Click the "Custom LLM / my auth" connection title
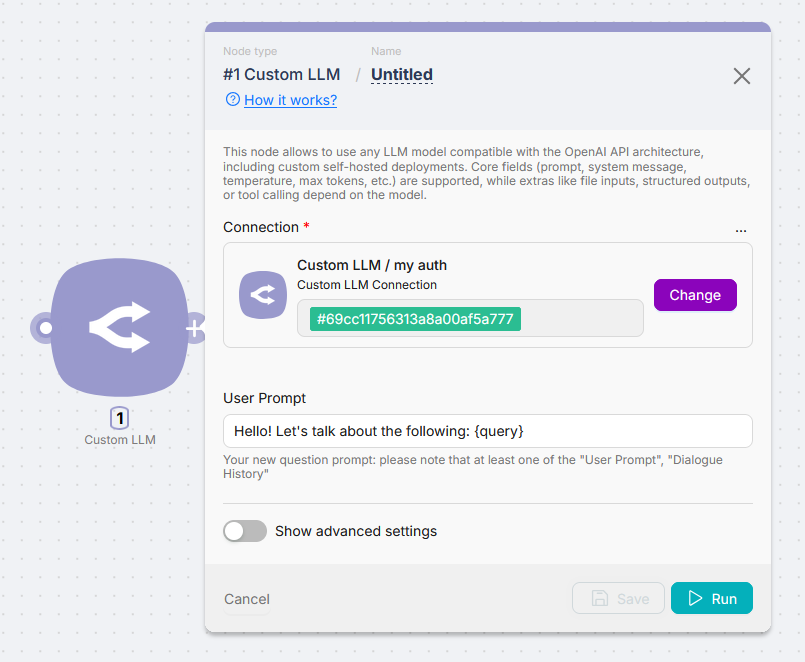 (x=371, y=265)
